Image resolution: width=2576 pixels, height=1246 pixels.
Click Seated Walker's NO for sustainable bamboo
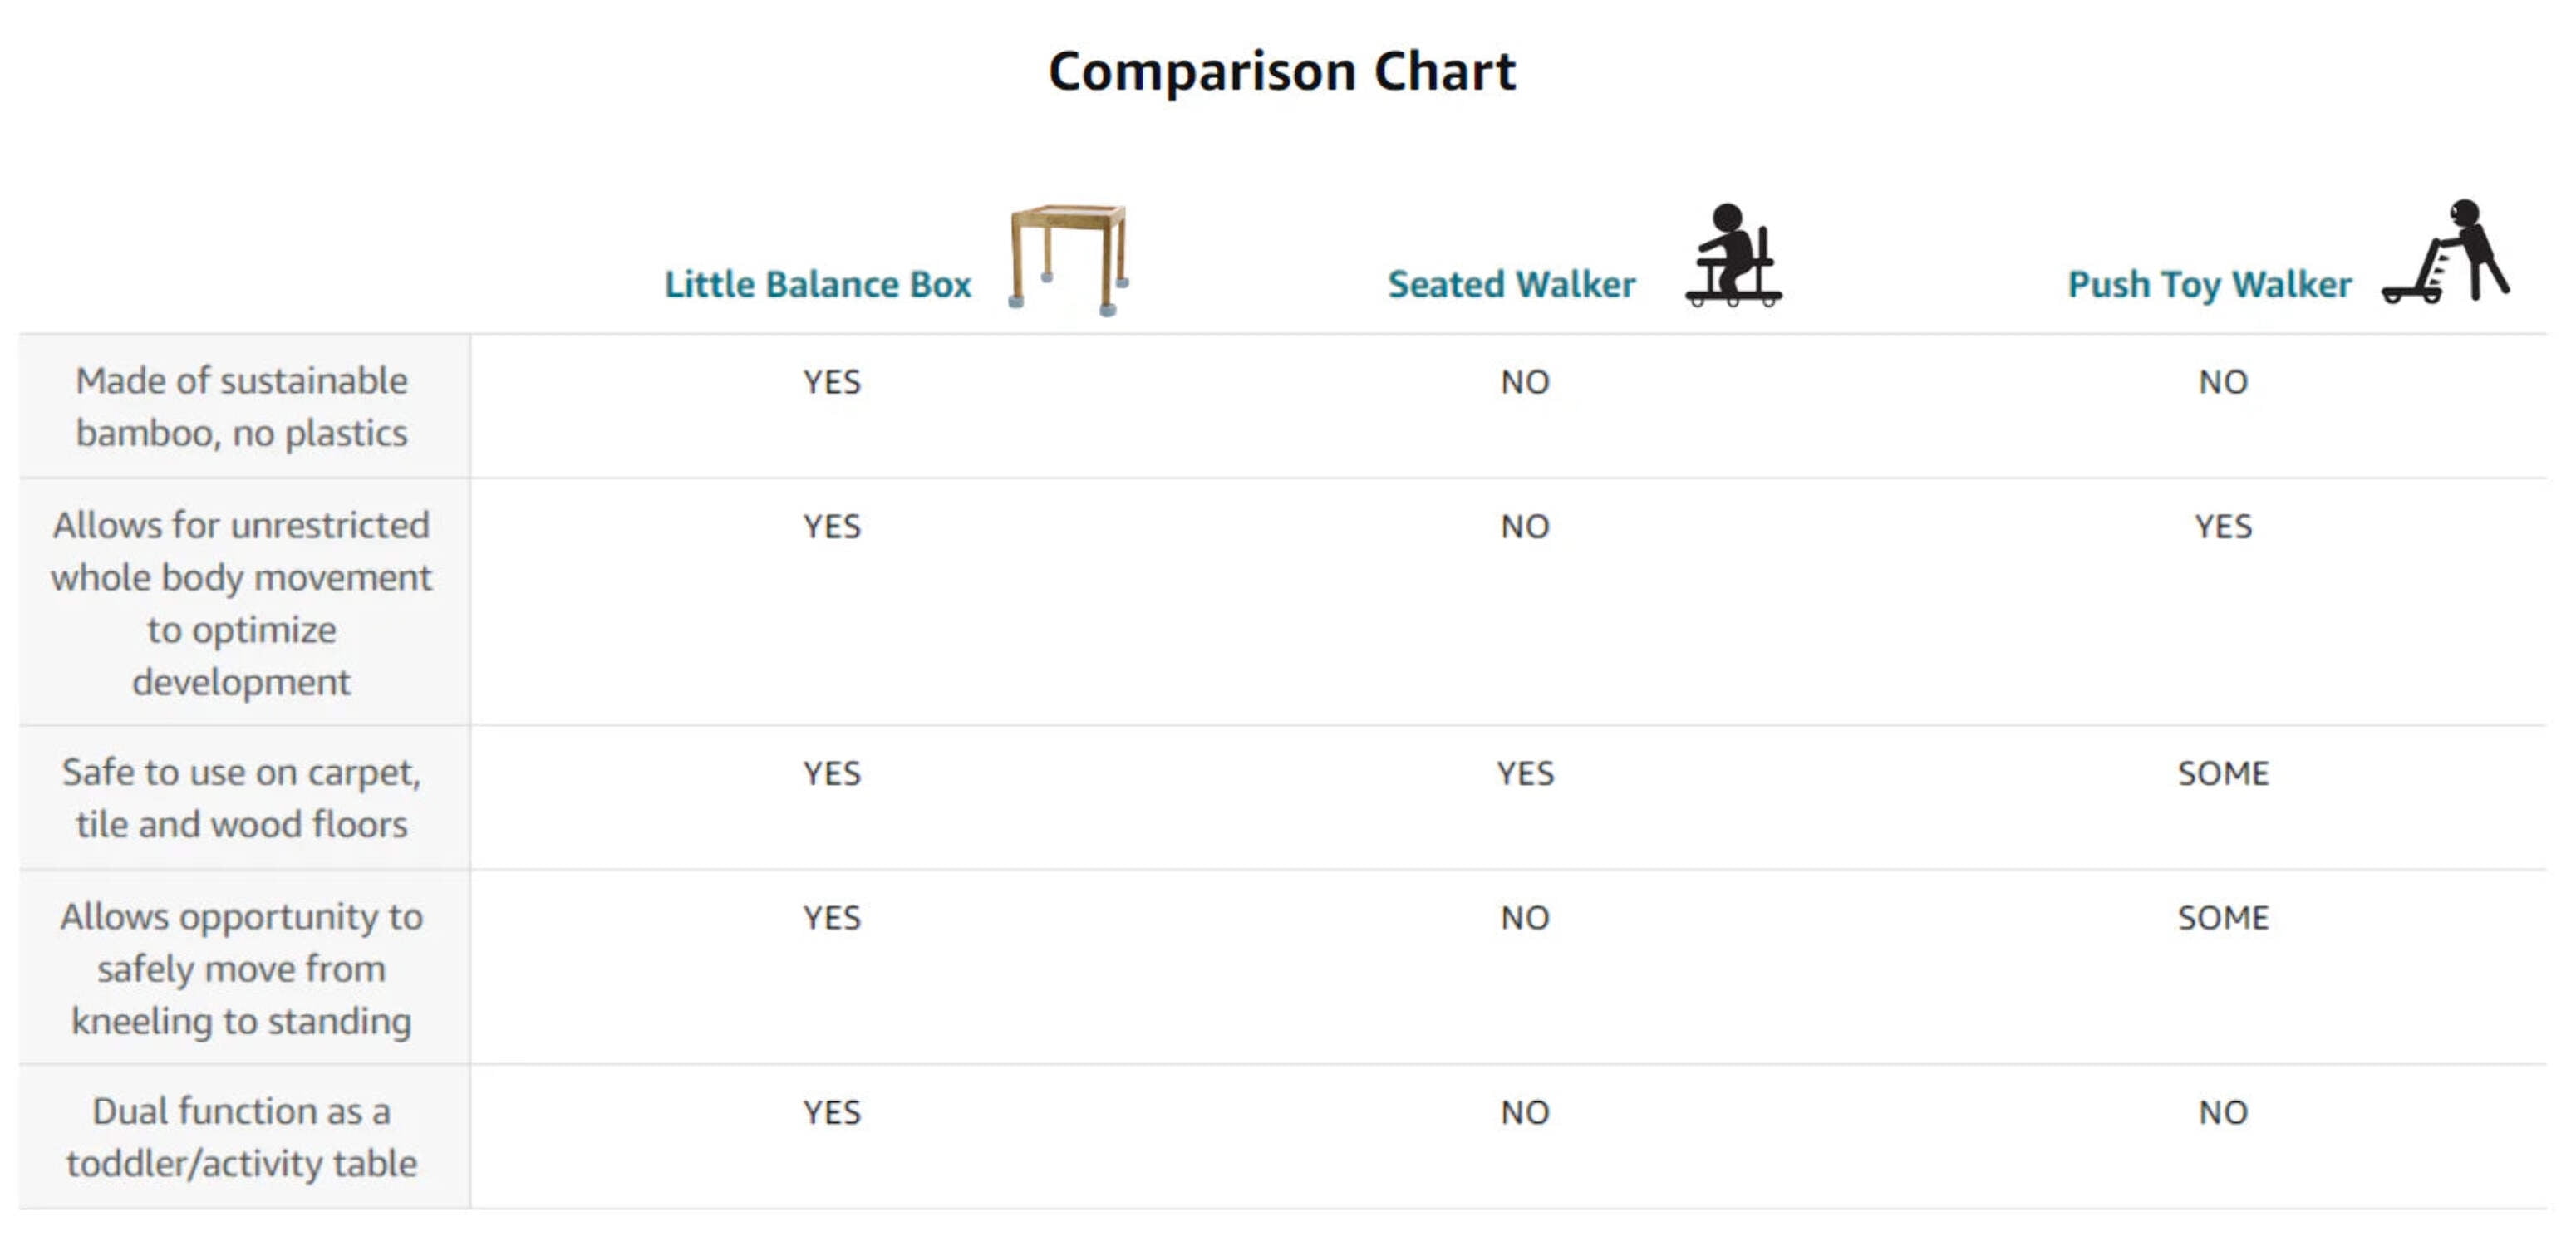click(1525, 382)
